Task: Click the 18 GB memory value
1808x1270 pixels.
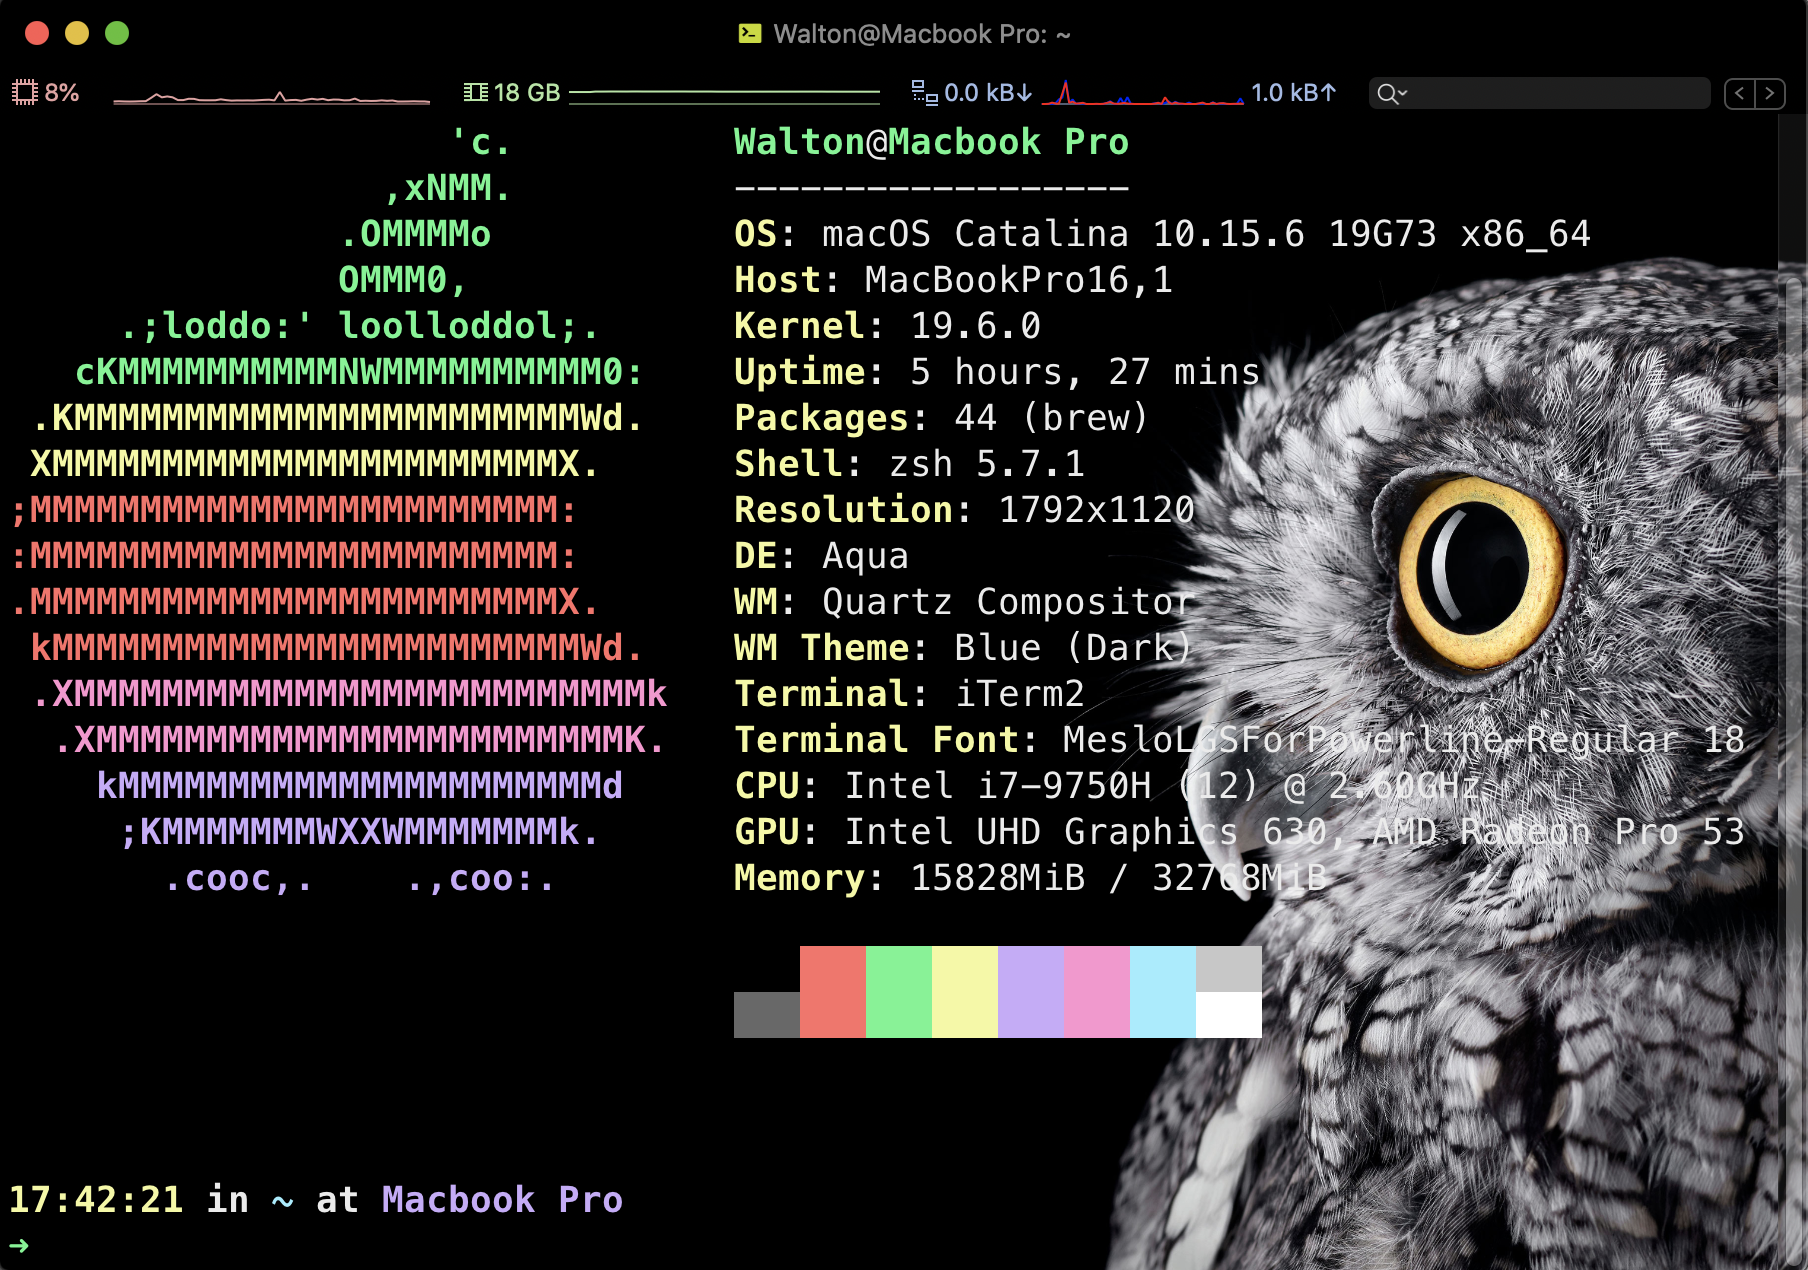Action: point(527,93)
